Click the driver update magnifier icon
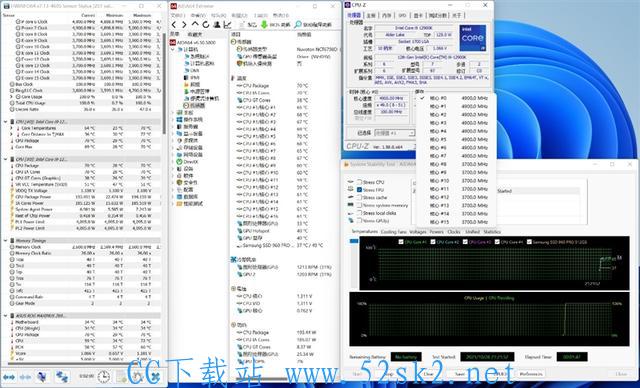 (x=298, y=24)
